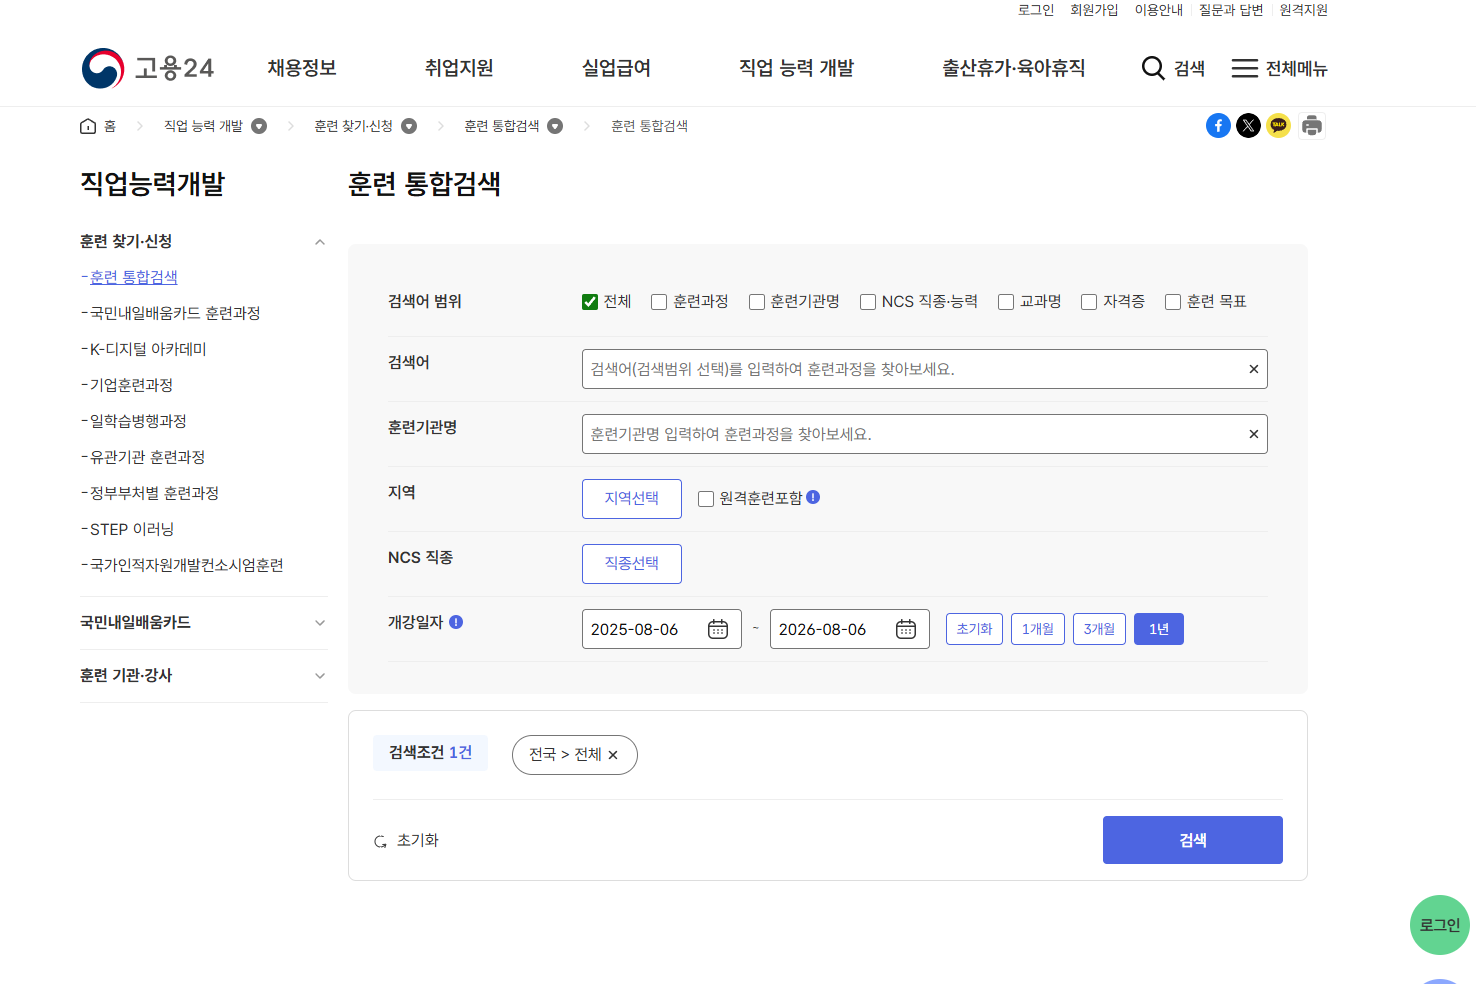Screen dimensions: 1476x984
Task: Open the 채용정보 top menu
Action: tap(302, 68)
